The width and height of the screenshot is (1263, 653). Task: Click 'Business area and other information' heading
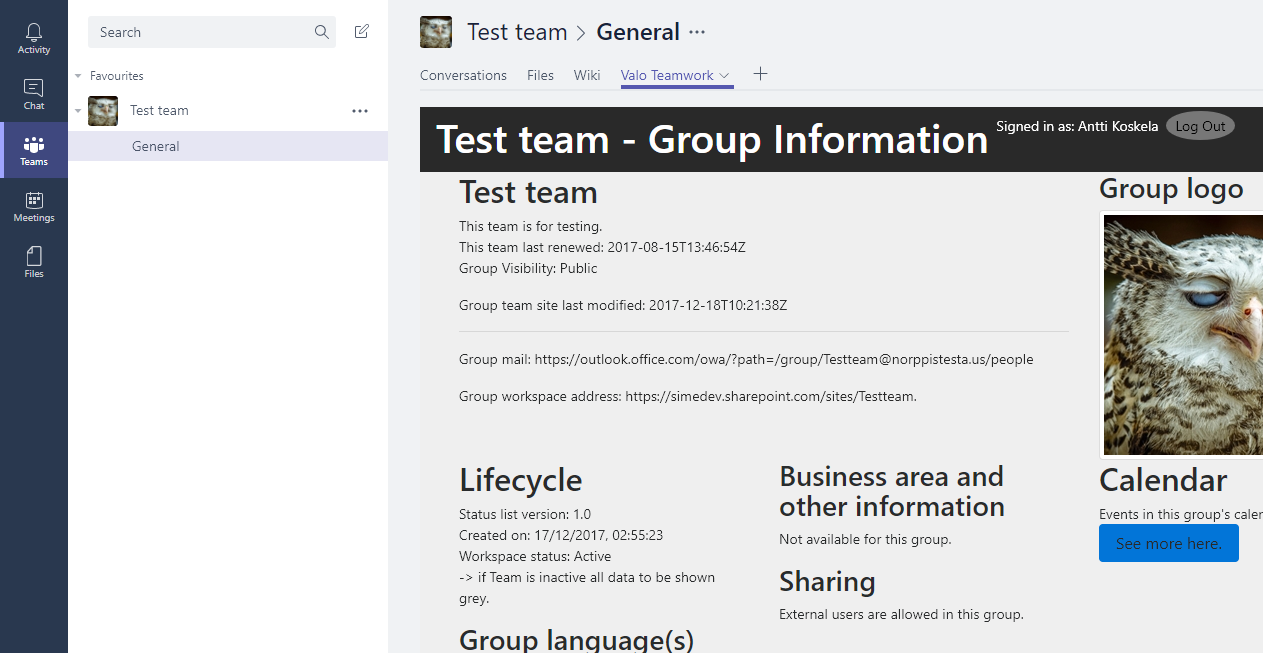coord(892,491)
